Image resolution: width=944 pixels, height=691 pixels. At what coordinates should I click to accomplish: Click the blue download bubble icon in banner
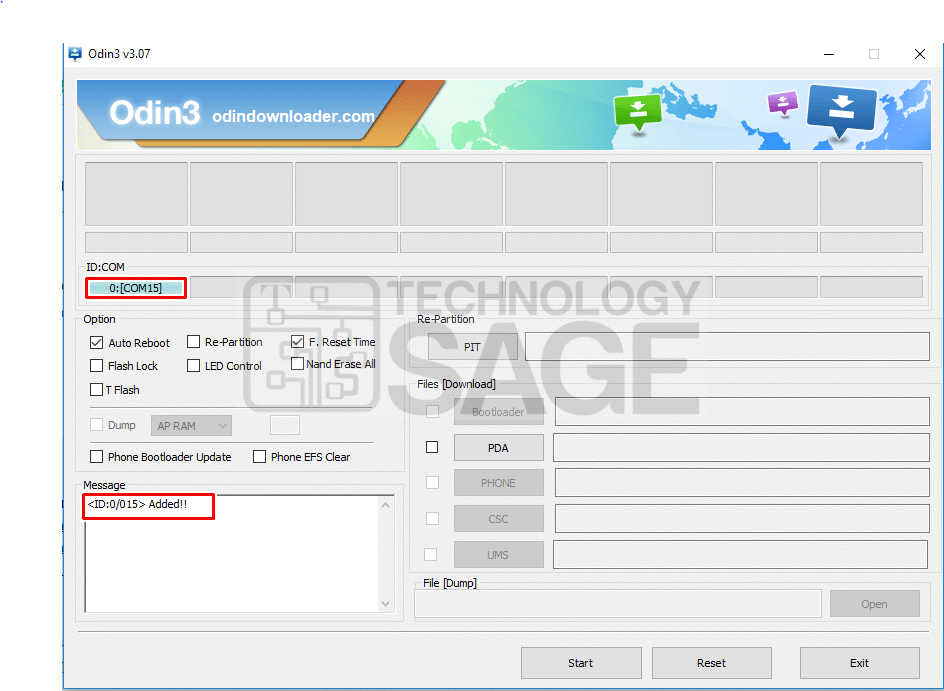coord(841,111)
